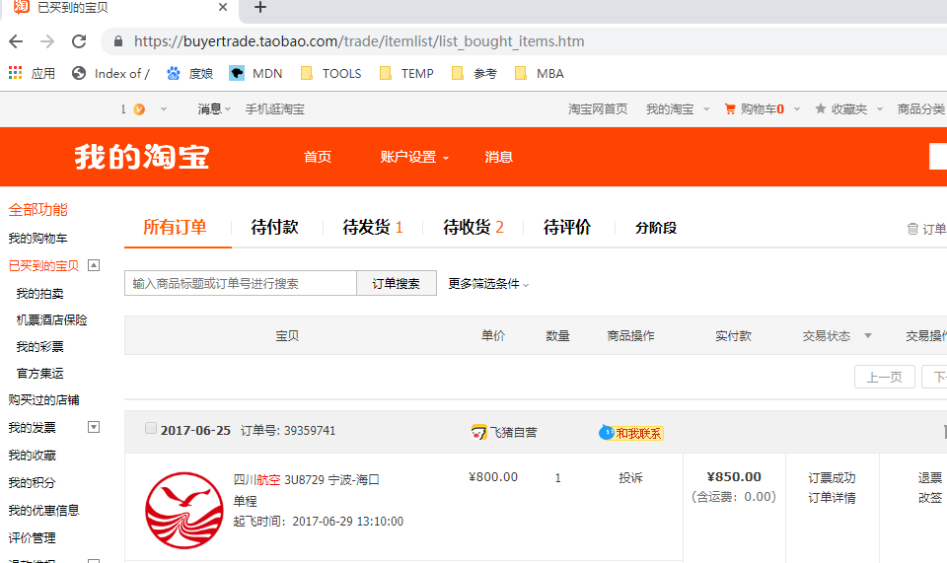Click 投诉 for the flight order
947x563 pixels.
tap(631, 478)
